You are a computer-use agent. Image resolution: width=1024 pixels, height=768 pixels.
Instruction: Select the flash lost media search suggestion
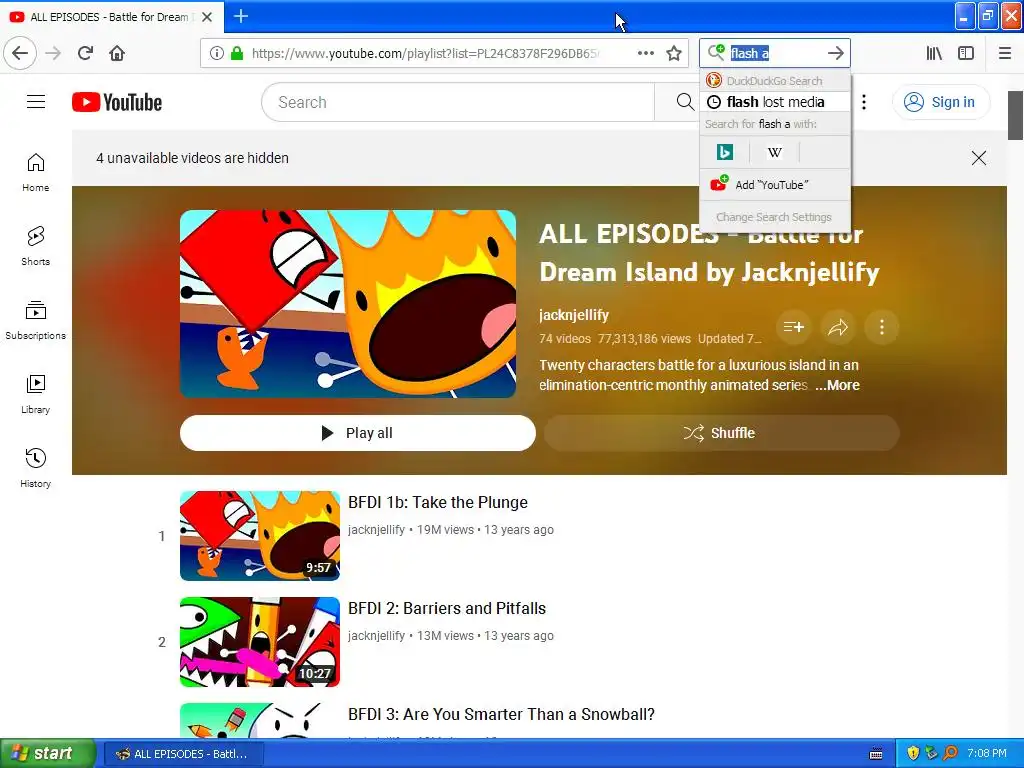(775, 102)
